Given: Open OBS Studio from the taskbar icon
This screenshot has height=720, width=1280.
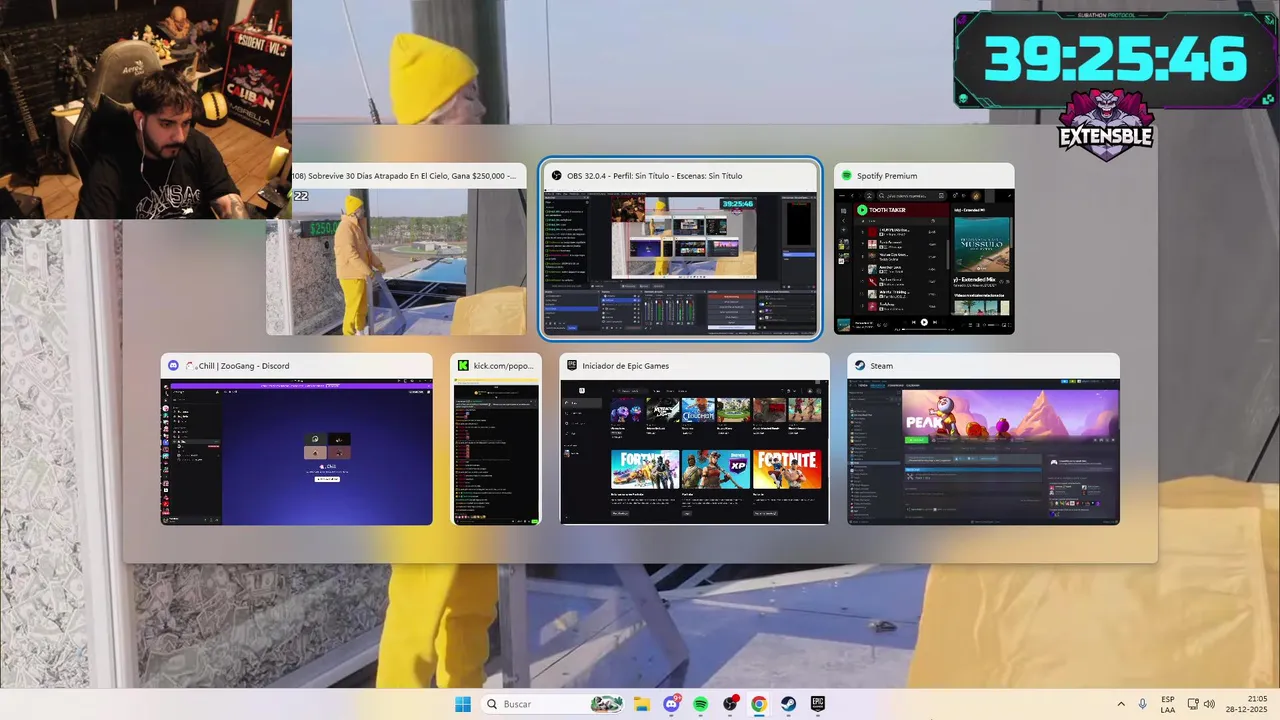Looking at the screenshot, I should tap(730, 704).
